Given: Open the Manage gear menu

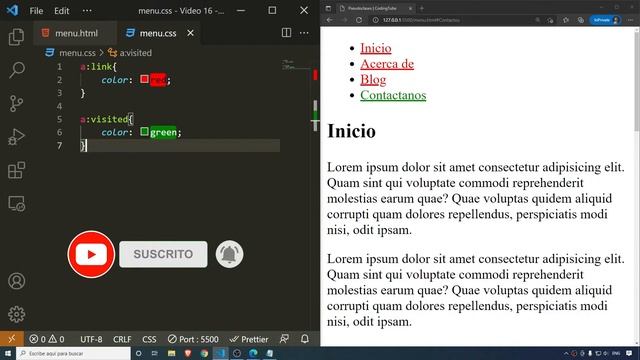Looking at the screenshot, I should (x=16, y=314).
